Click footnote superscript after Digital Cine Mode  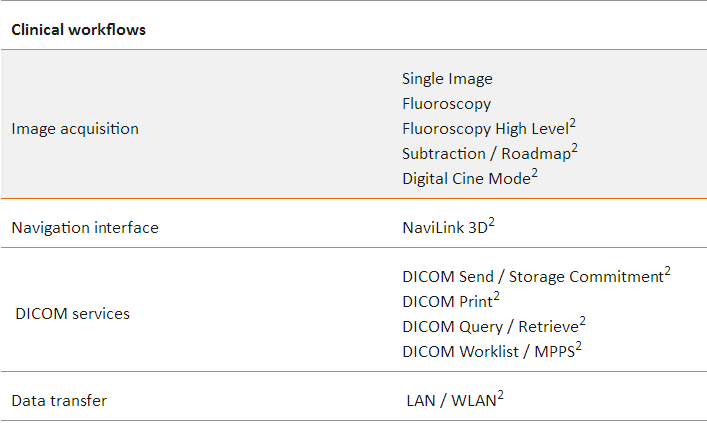535,173
